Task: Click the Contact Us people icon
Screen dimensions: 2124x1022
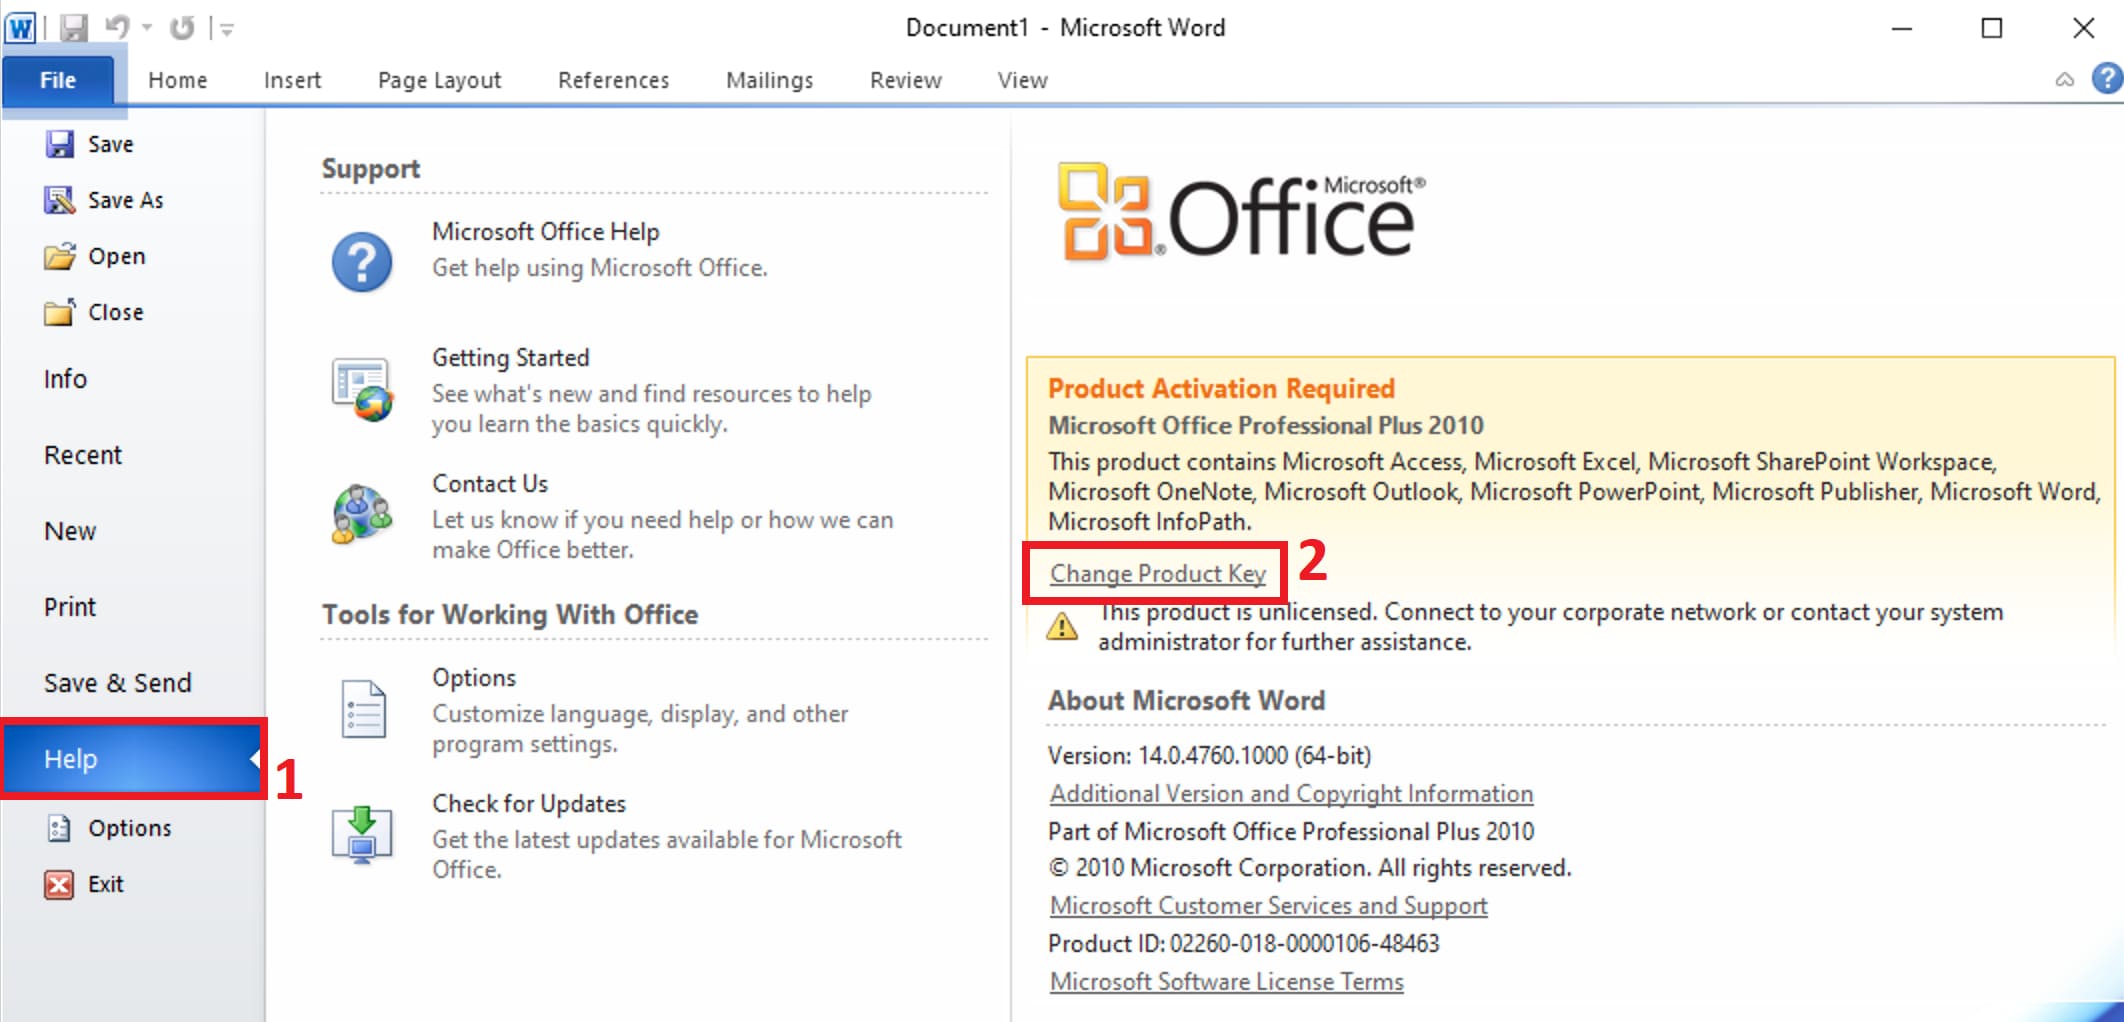Action: 362,514
